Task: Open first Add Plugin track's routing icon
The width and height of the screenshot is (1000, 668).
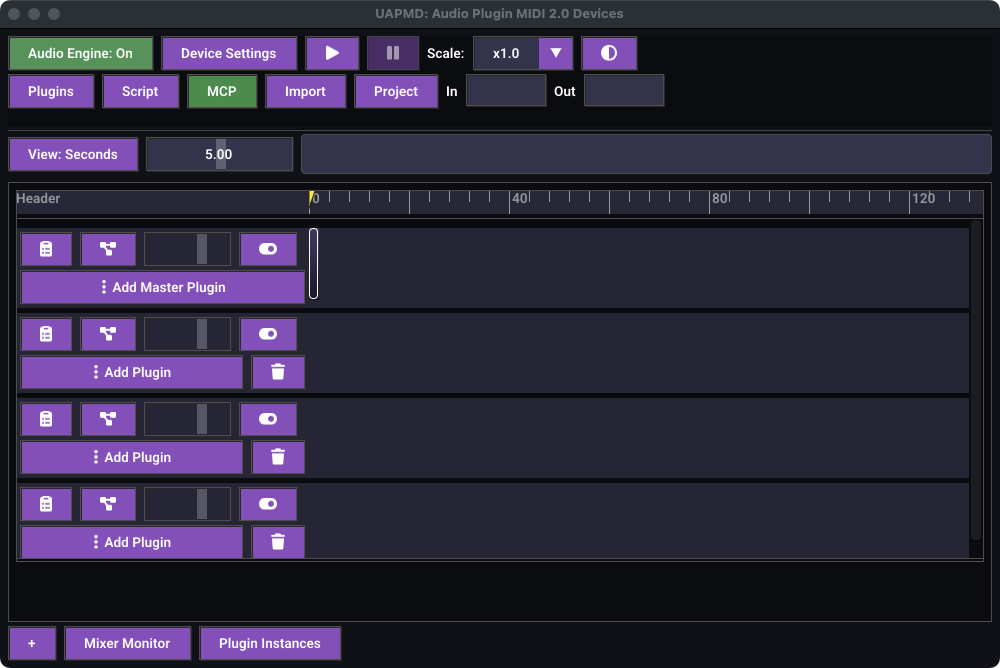Action: pyautogui.click(x=108, y=334)
